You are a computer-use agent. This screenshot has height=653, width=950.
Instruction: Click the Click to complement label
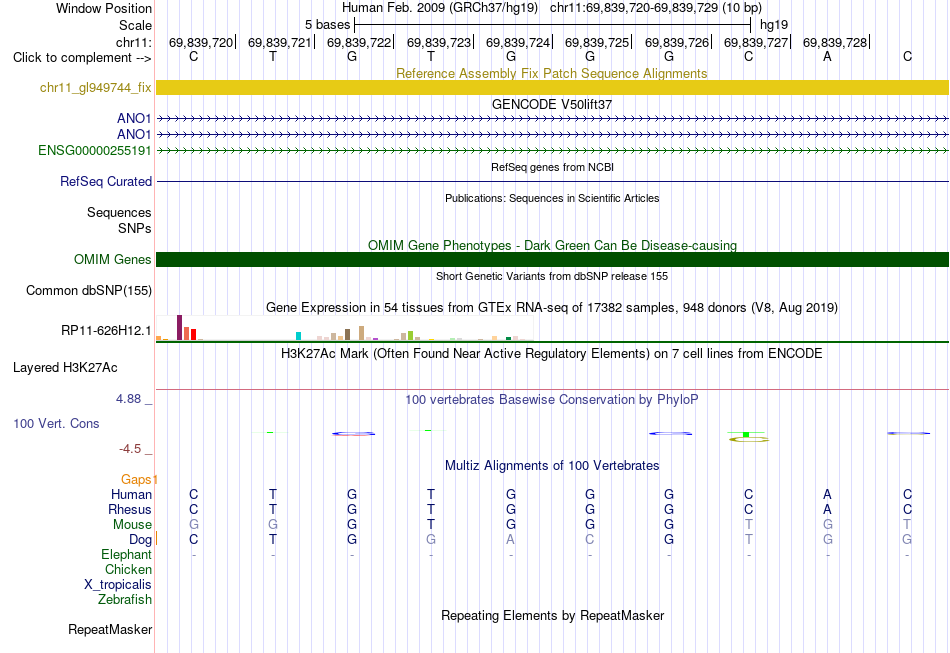click(82, 58)
